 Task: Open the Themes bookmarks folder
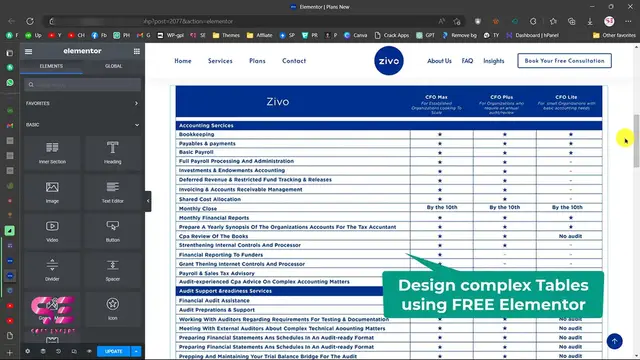226,36
